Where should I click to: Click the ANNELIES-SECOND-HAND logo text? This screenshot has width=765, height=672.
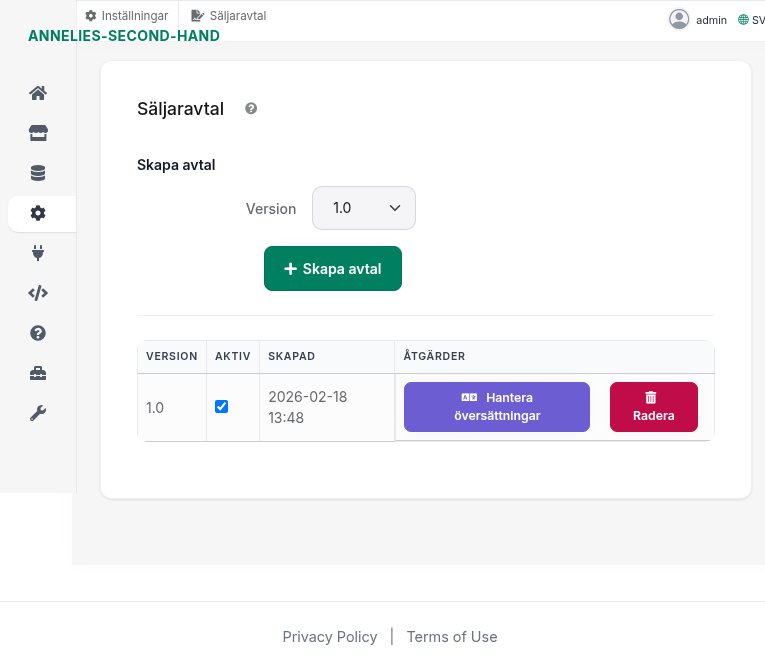124,36
